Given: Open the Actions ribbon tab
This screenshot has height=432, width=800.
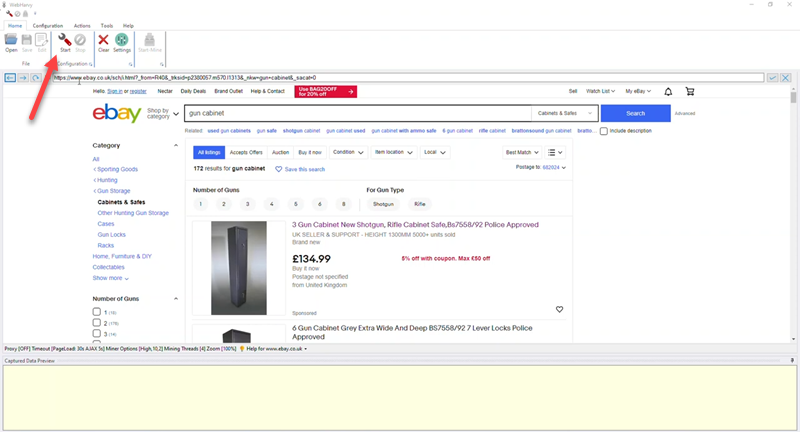Looking at the screenshot, I should pyautogui.click(x=82, y=25).
